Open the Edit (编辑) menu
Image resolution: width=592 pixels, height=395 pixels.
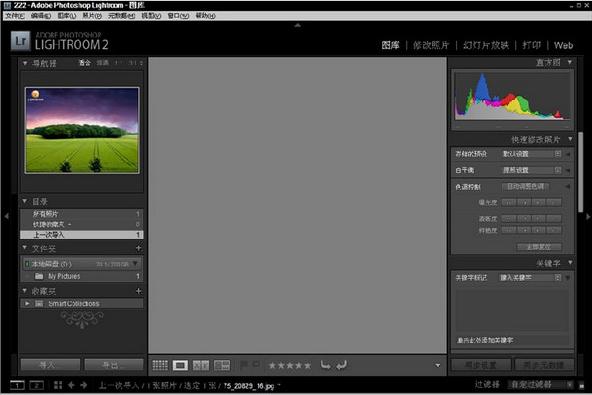point(41,15)
